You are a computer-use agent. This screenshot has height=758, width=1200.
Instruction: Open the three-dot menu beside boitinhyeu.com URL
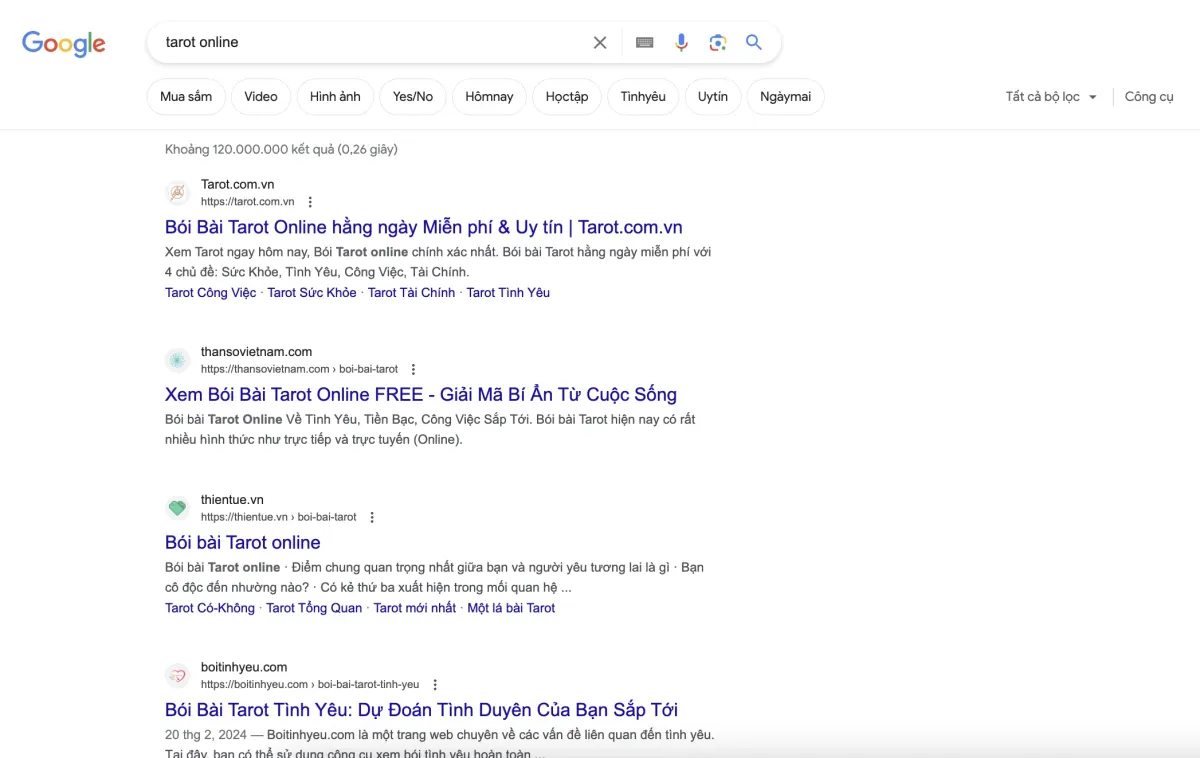pyautogui.click(x=435, y=685)
